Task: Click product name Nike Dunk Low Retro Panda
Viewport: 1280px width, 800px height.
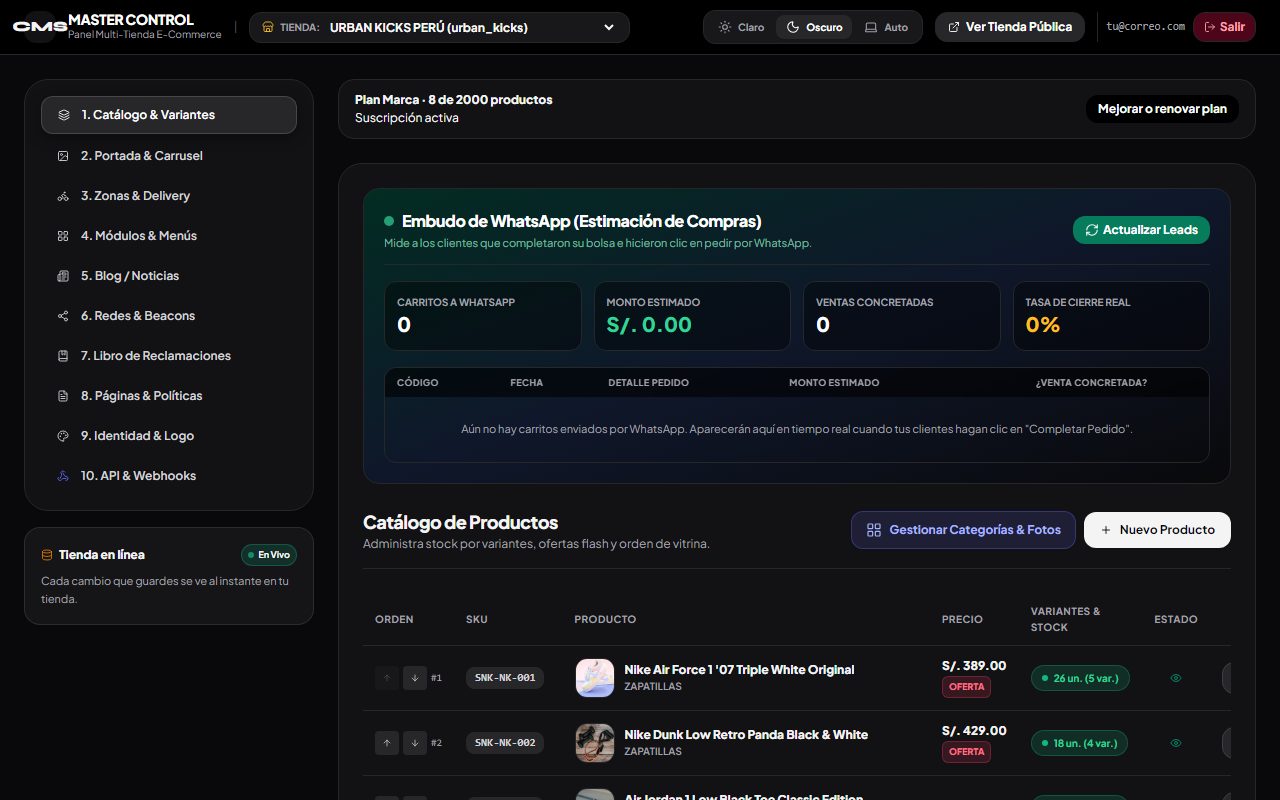Action: [746, 735]
